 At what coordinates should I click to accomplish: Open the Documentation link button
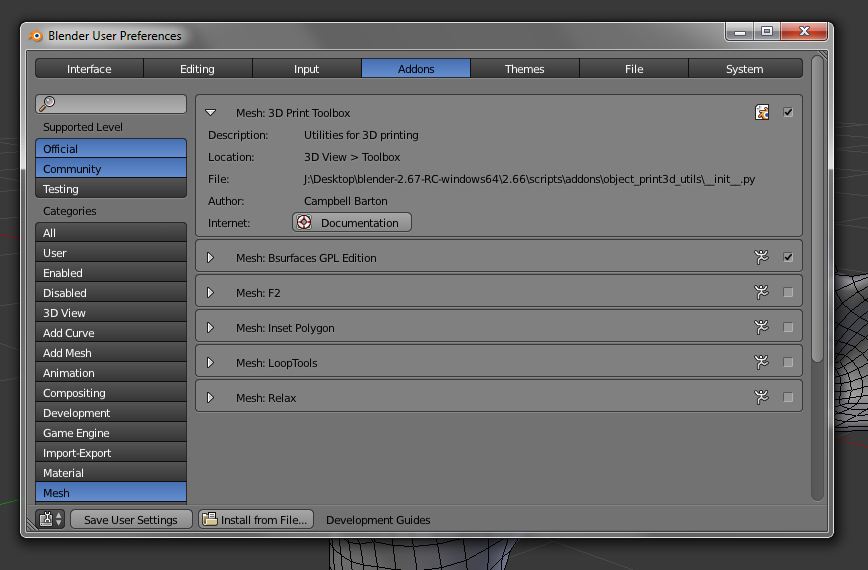point(352,222)
